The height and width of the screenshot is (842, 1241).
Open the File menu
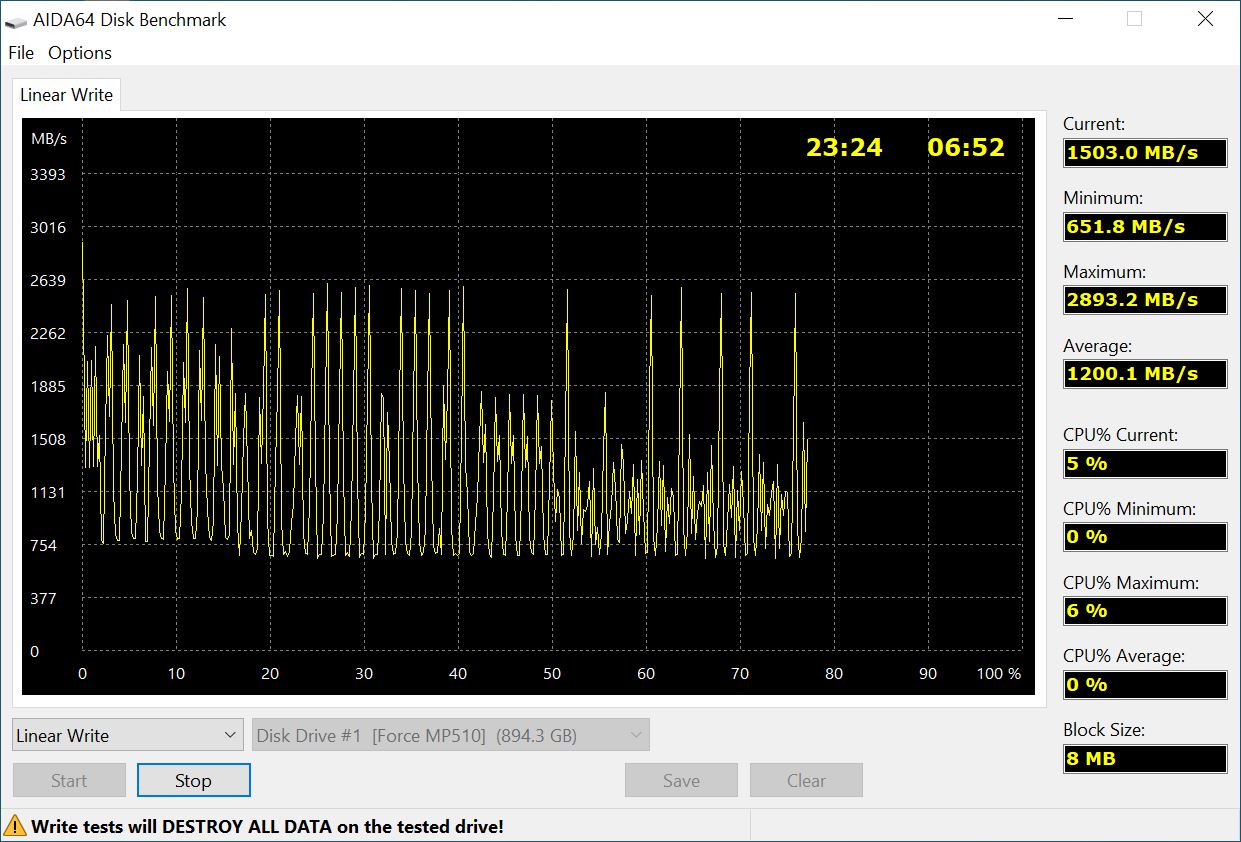(19, 53)
